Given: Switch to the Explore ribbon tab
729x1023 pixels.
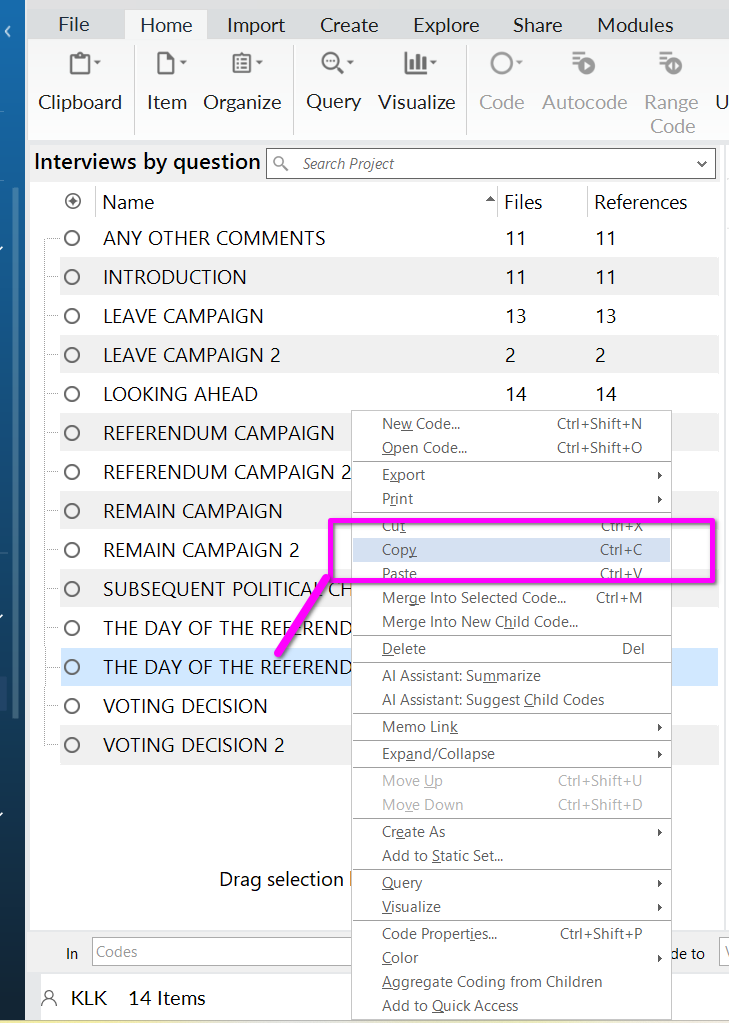Looking at the screenshot, I should 445,25.
